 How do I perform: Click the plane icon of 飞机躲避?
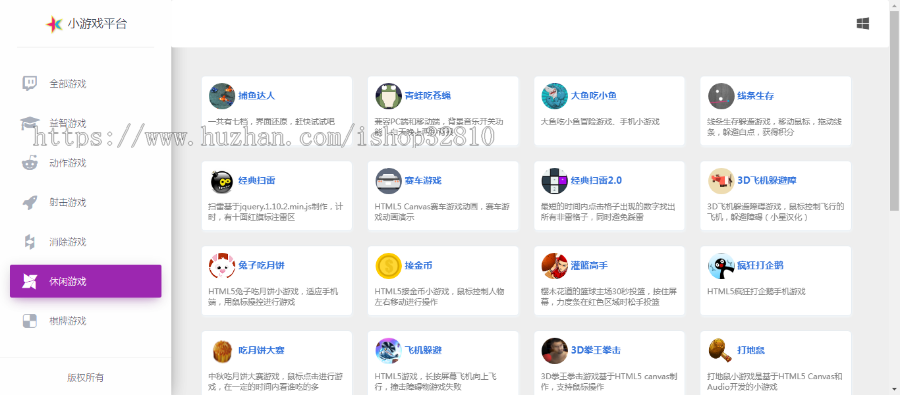point(389,351)
